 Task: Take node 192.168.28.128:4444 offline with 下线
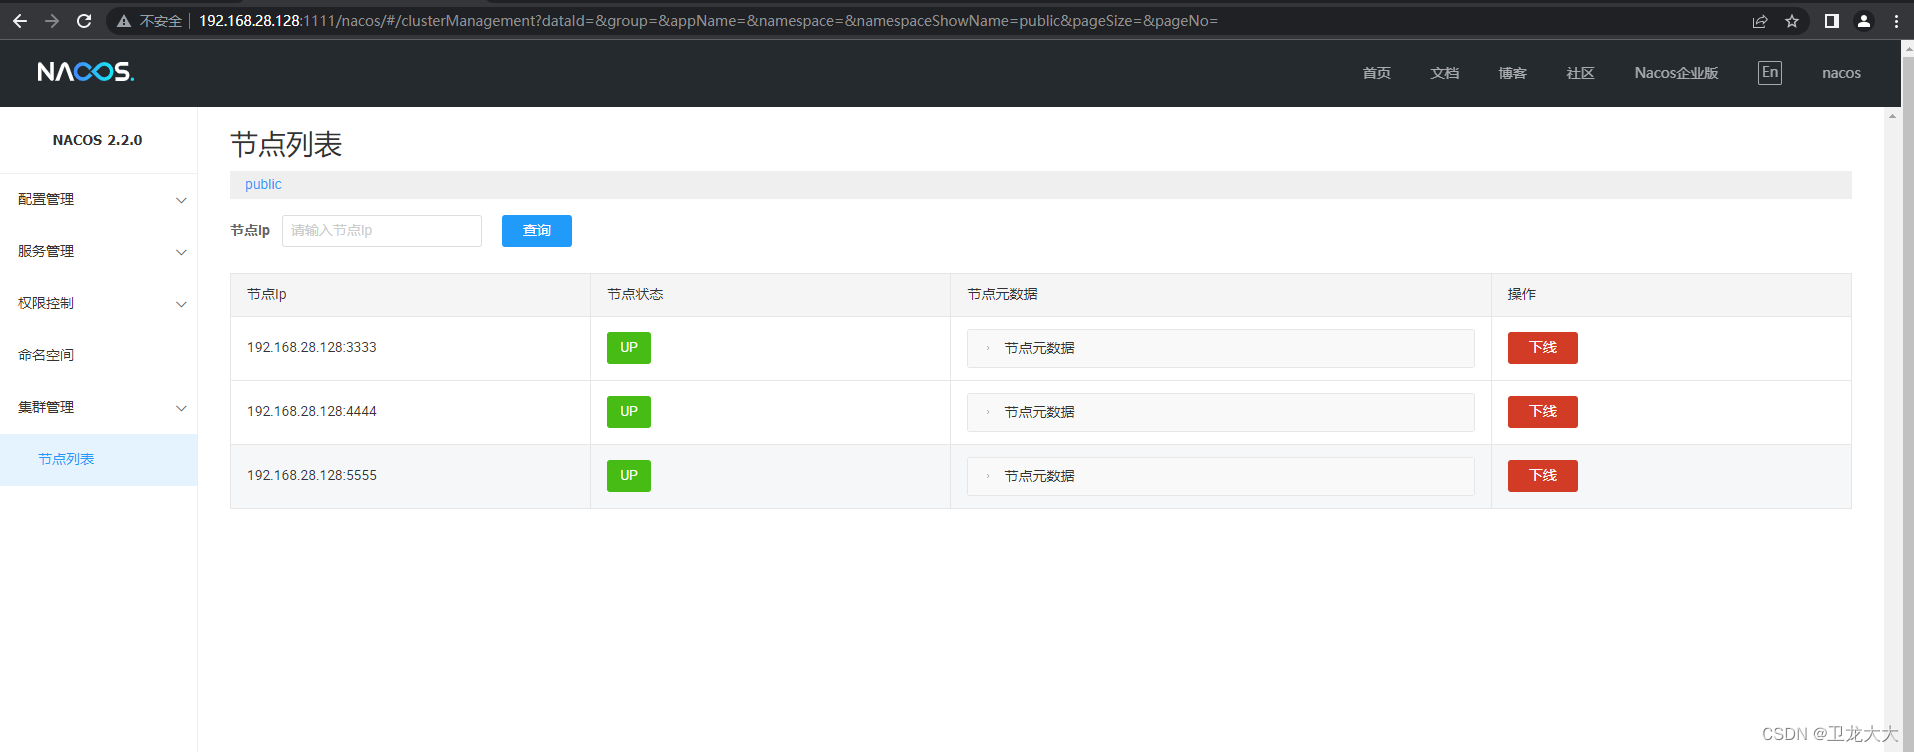pyautogui.click(x=1543, y=412)
